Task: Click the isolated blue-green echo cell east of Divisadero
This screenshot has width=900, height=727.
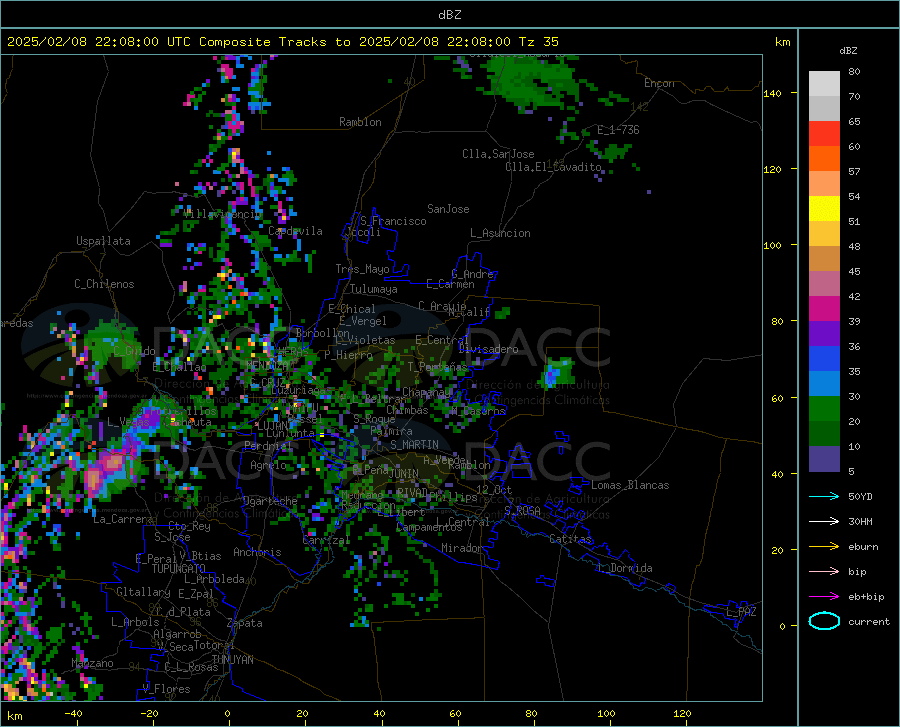Action: click(556, 371)
